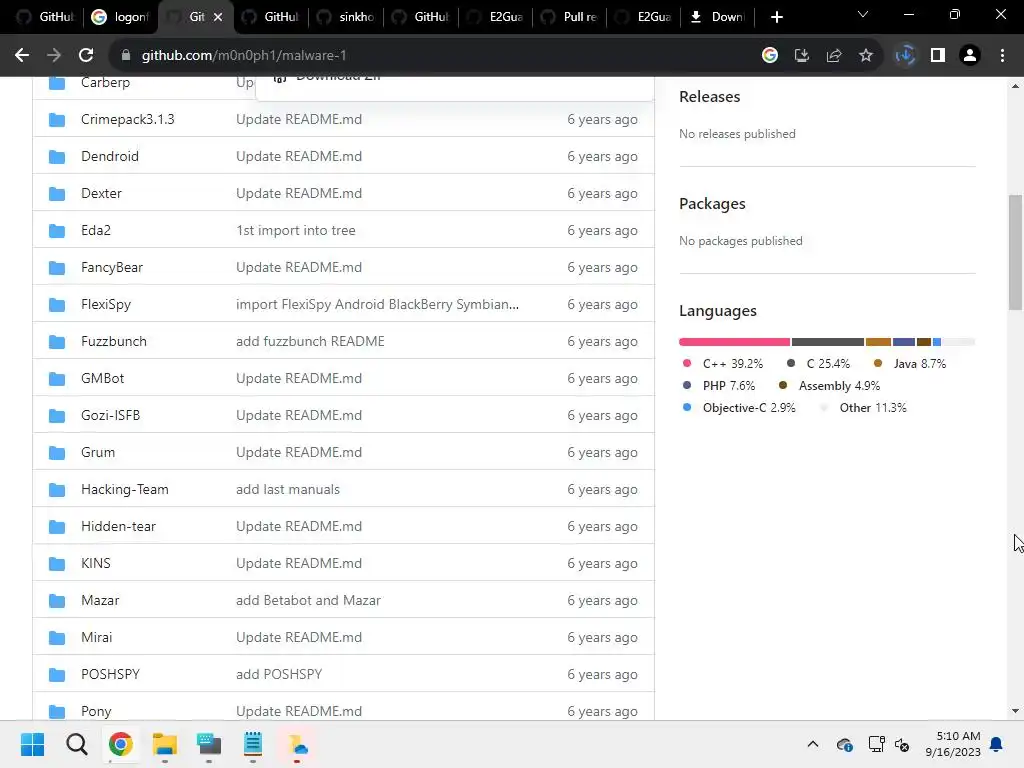Open File Explorer from the taskbar
Screen dimensions: 1024x768
[x=165, y=744]
